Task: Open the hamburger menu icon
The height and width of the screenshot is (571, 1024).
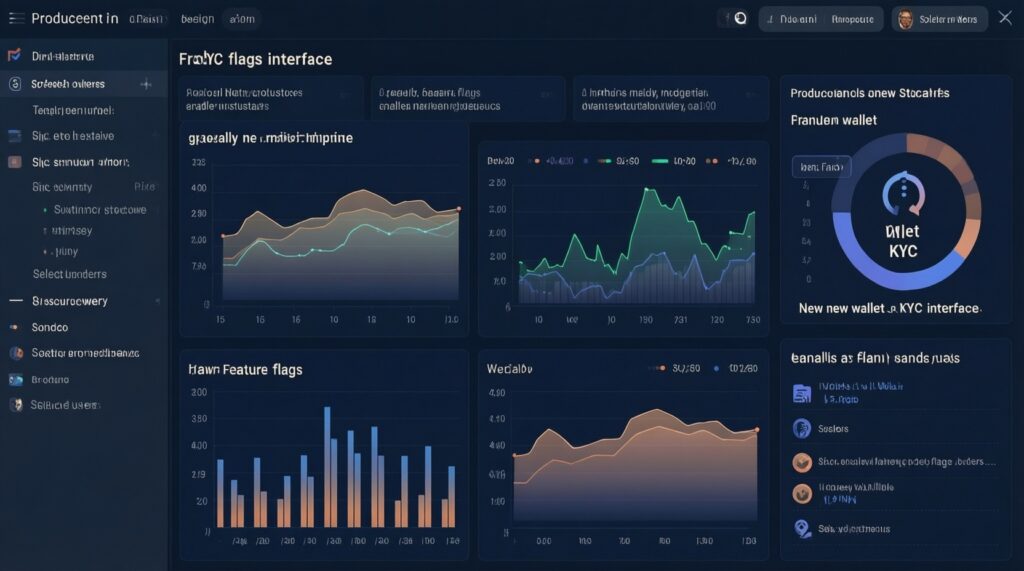Action: [16, 18]
